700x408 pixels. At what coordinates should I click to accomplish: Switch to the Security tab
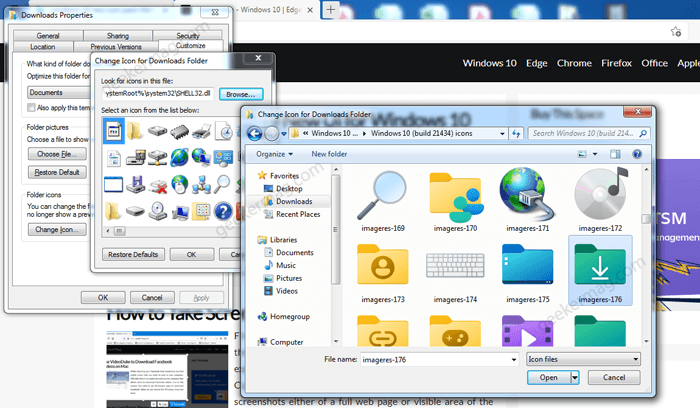coord(188,36)
